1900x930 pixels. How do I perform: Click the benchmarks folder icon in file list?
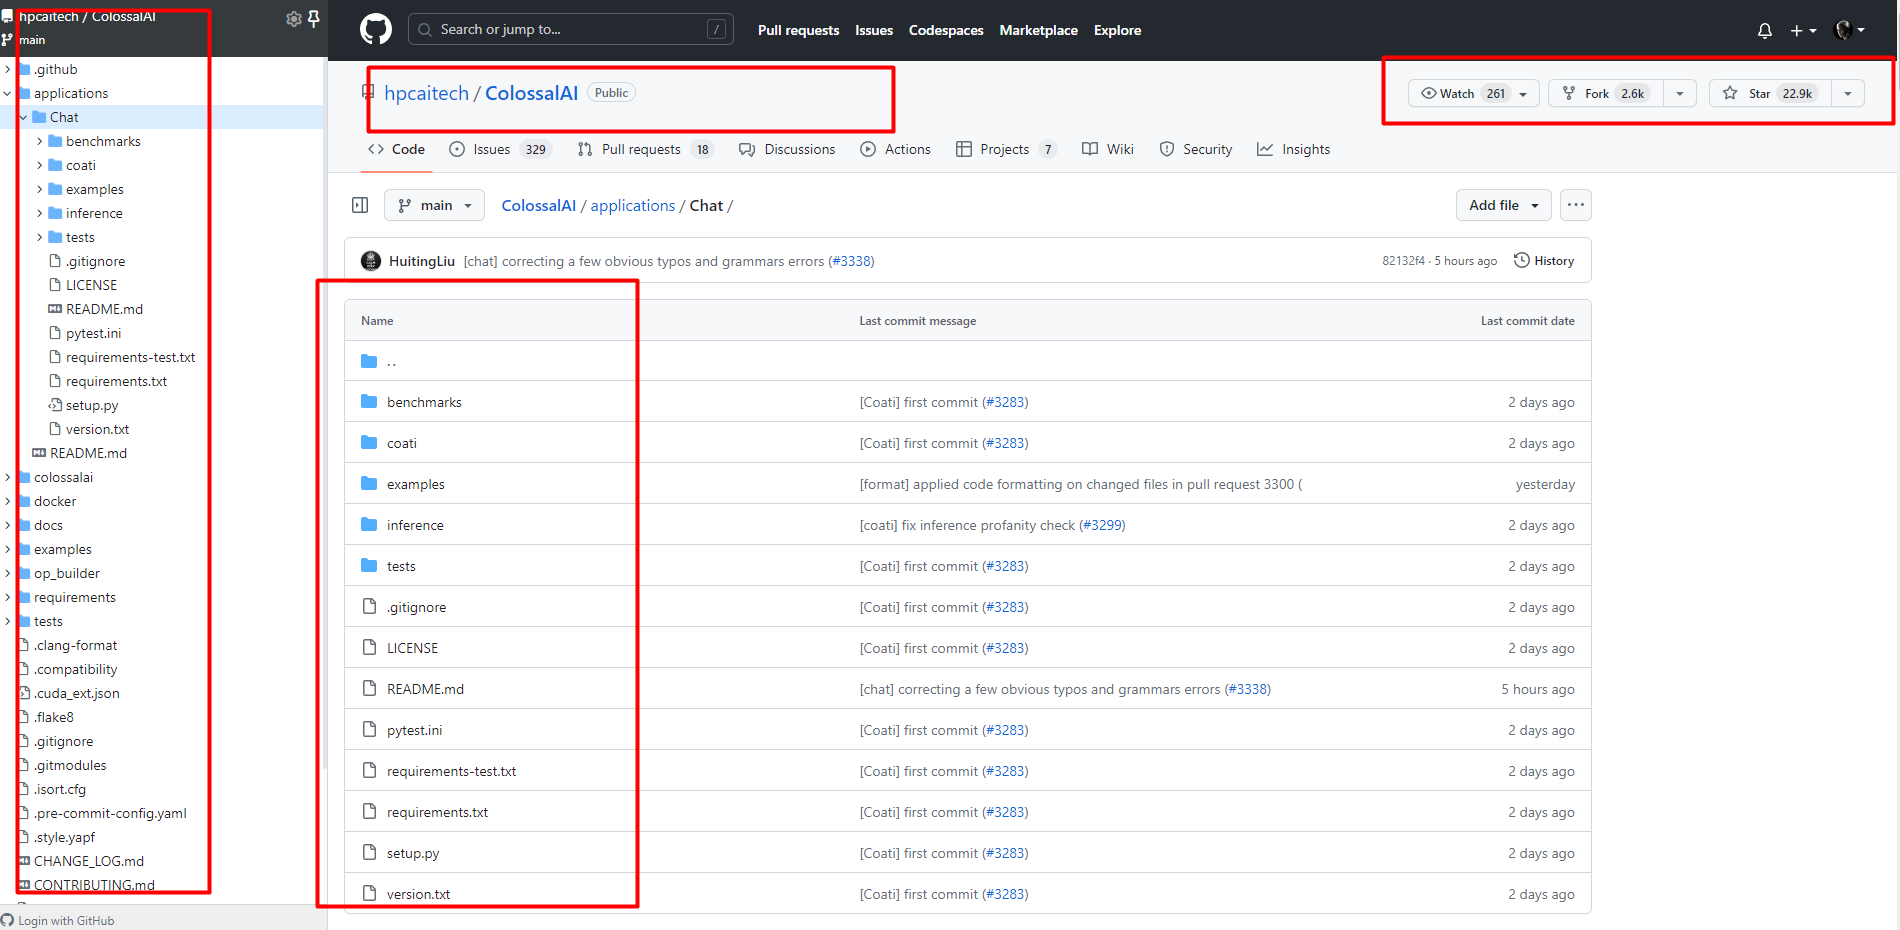[x=369, y=402]
